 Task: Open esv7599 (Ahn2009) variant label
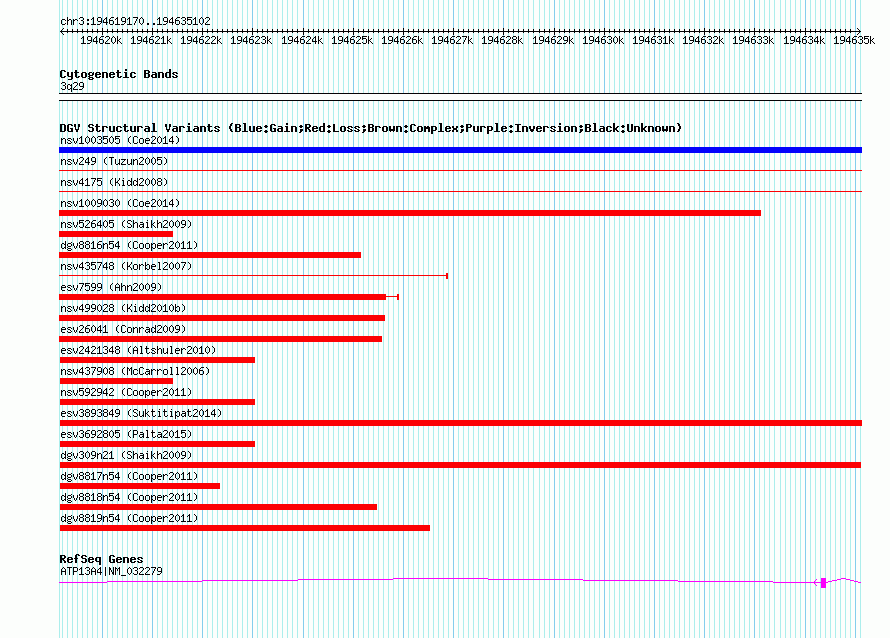pos(111,287)
